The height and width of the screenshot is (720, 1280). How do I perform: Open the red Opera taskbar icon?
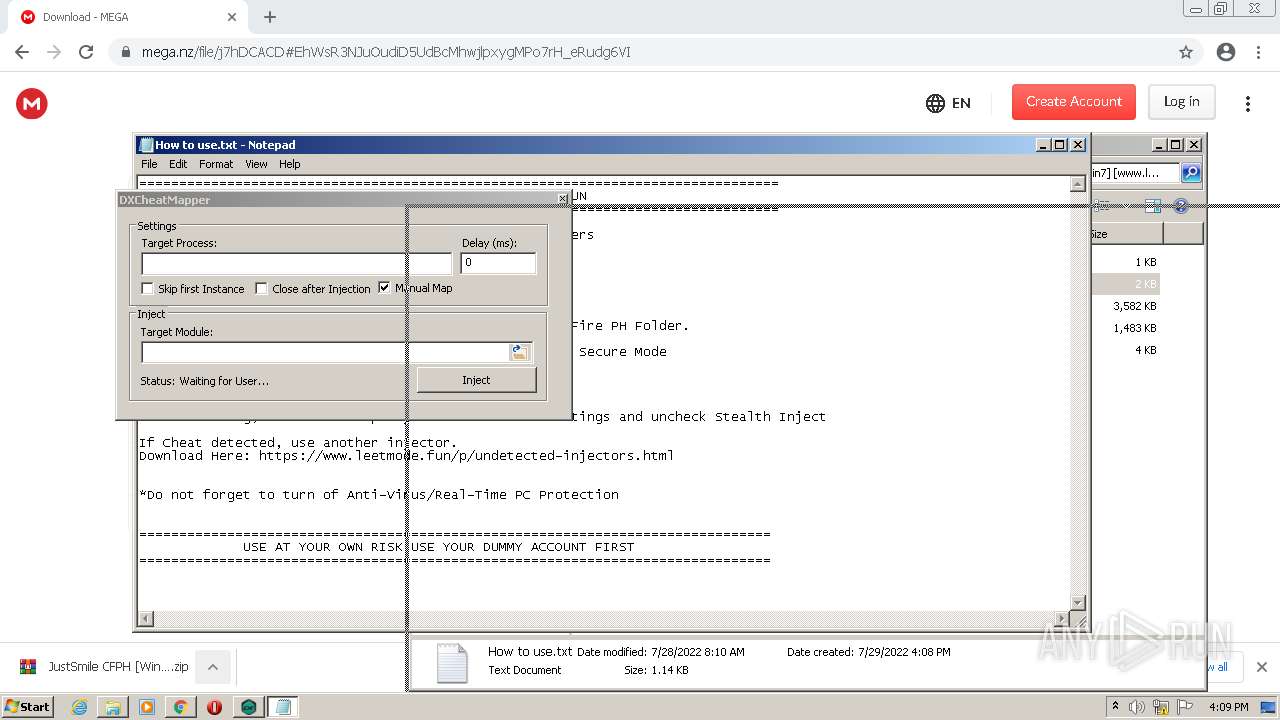[x=214, y=707]
